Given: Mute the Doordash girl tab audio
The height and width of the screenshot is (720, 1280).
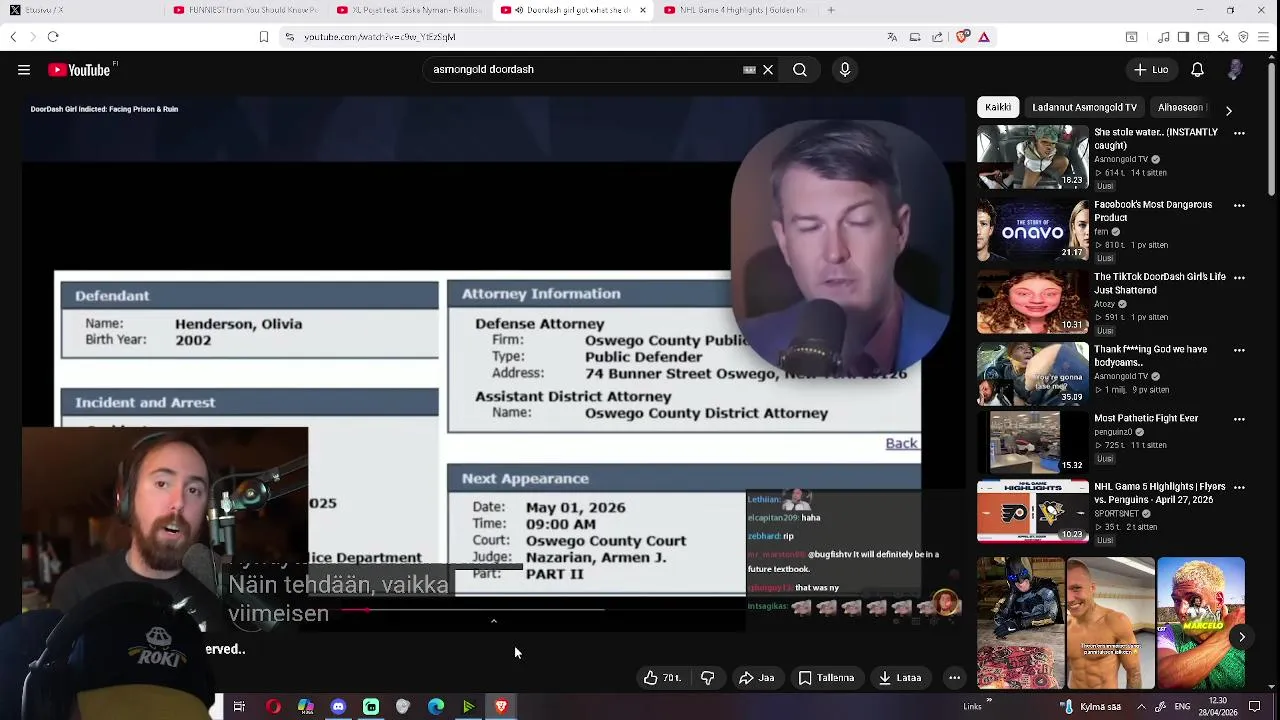Looking at the screenshot, I should tap(520, 10).
